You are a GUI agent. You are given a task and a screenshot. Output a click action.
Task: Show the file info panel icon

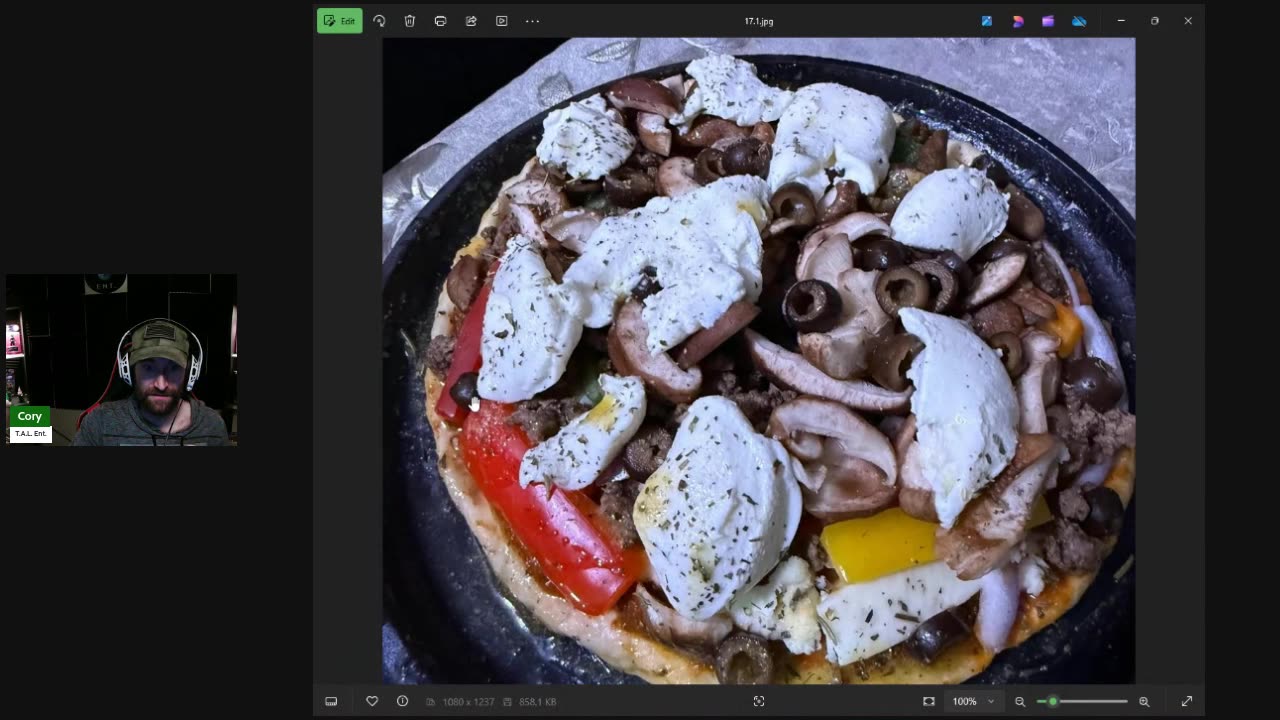pos(402,702)
